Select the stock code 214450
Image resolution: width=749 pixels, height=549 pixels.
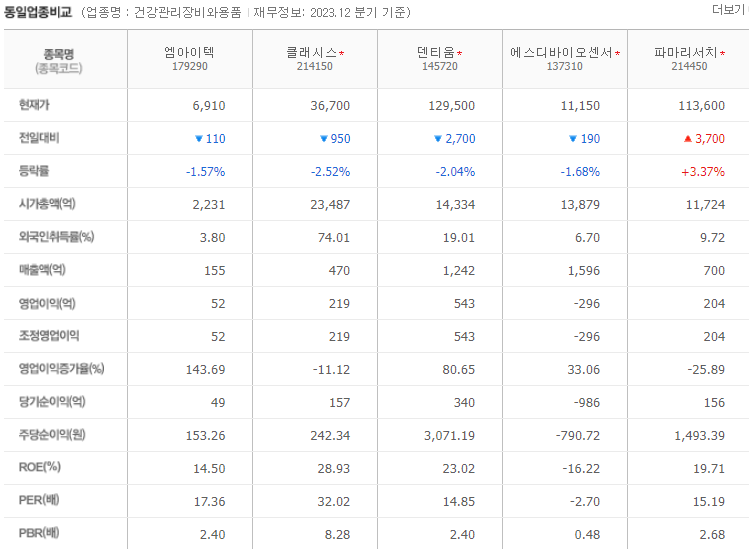(689, 66)
